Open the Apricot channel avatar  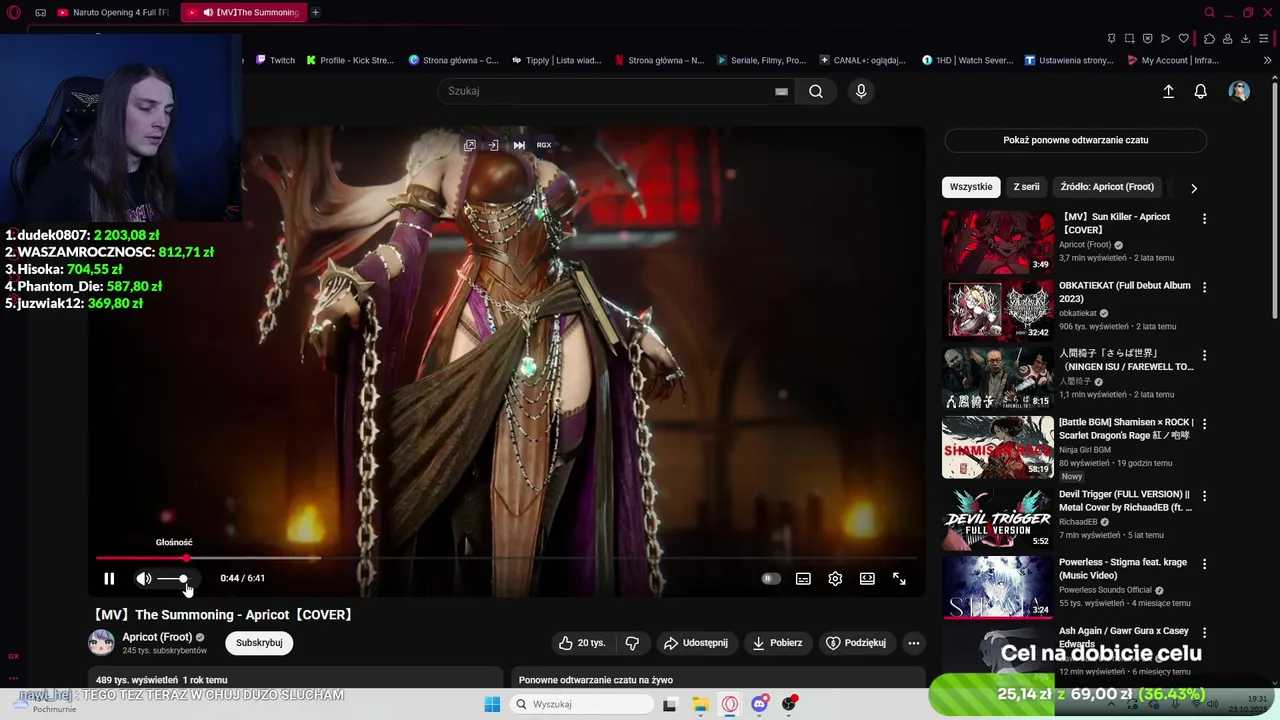click(101, 643)
